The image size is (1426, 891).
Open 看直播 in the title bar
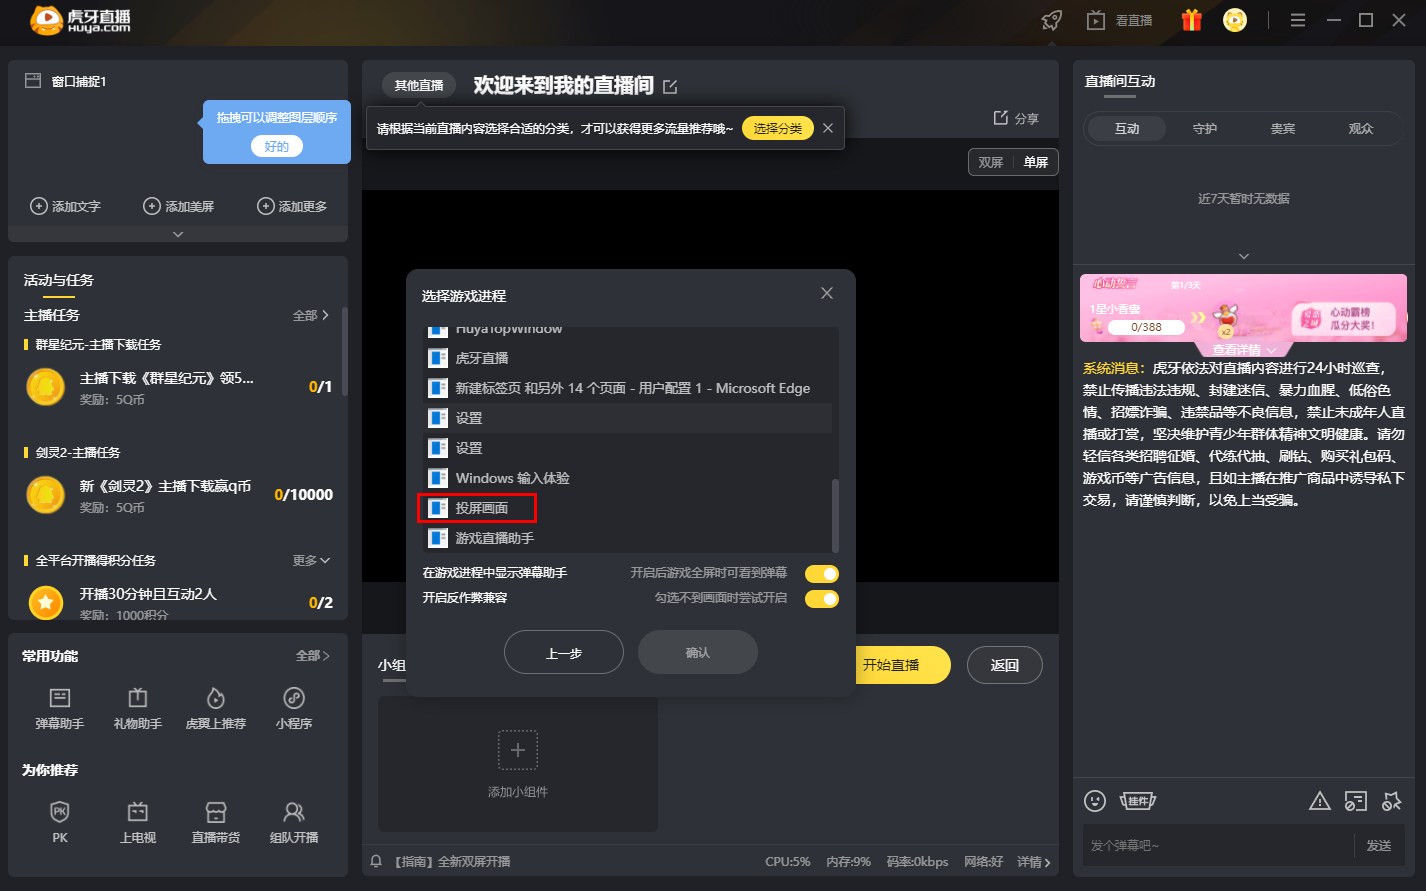(1120, 20)
